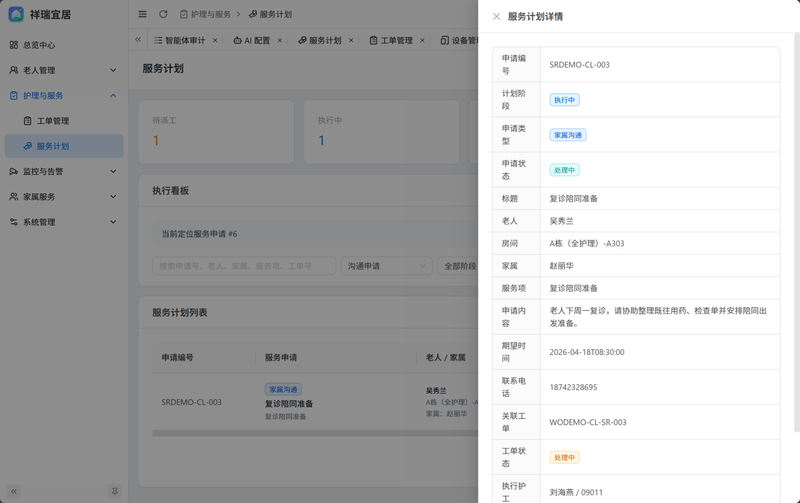Click the 家属沟通 type tag in details

[568, 135]
